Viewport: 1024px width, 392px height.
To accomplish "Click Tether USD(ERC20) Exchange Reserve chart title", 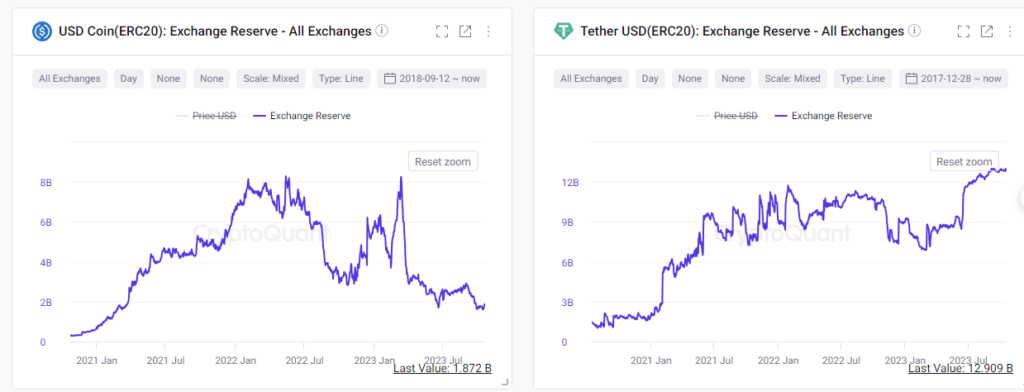I will 742,31.
